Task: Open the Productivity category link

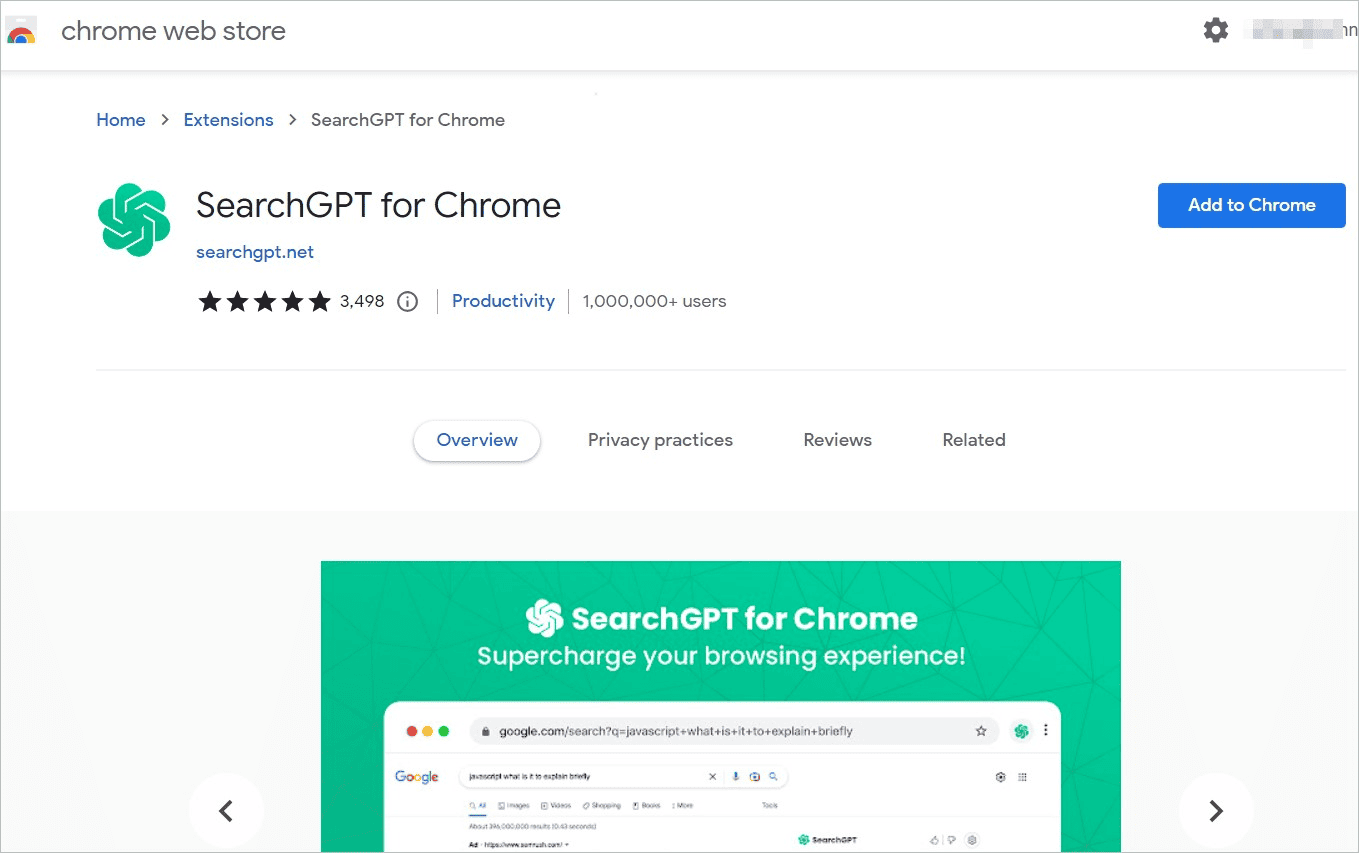Action: (x=503, y=301)
